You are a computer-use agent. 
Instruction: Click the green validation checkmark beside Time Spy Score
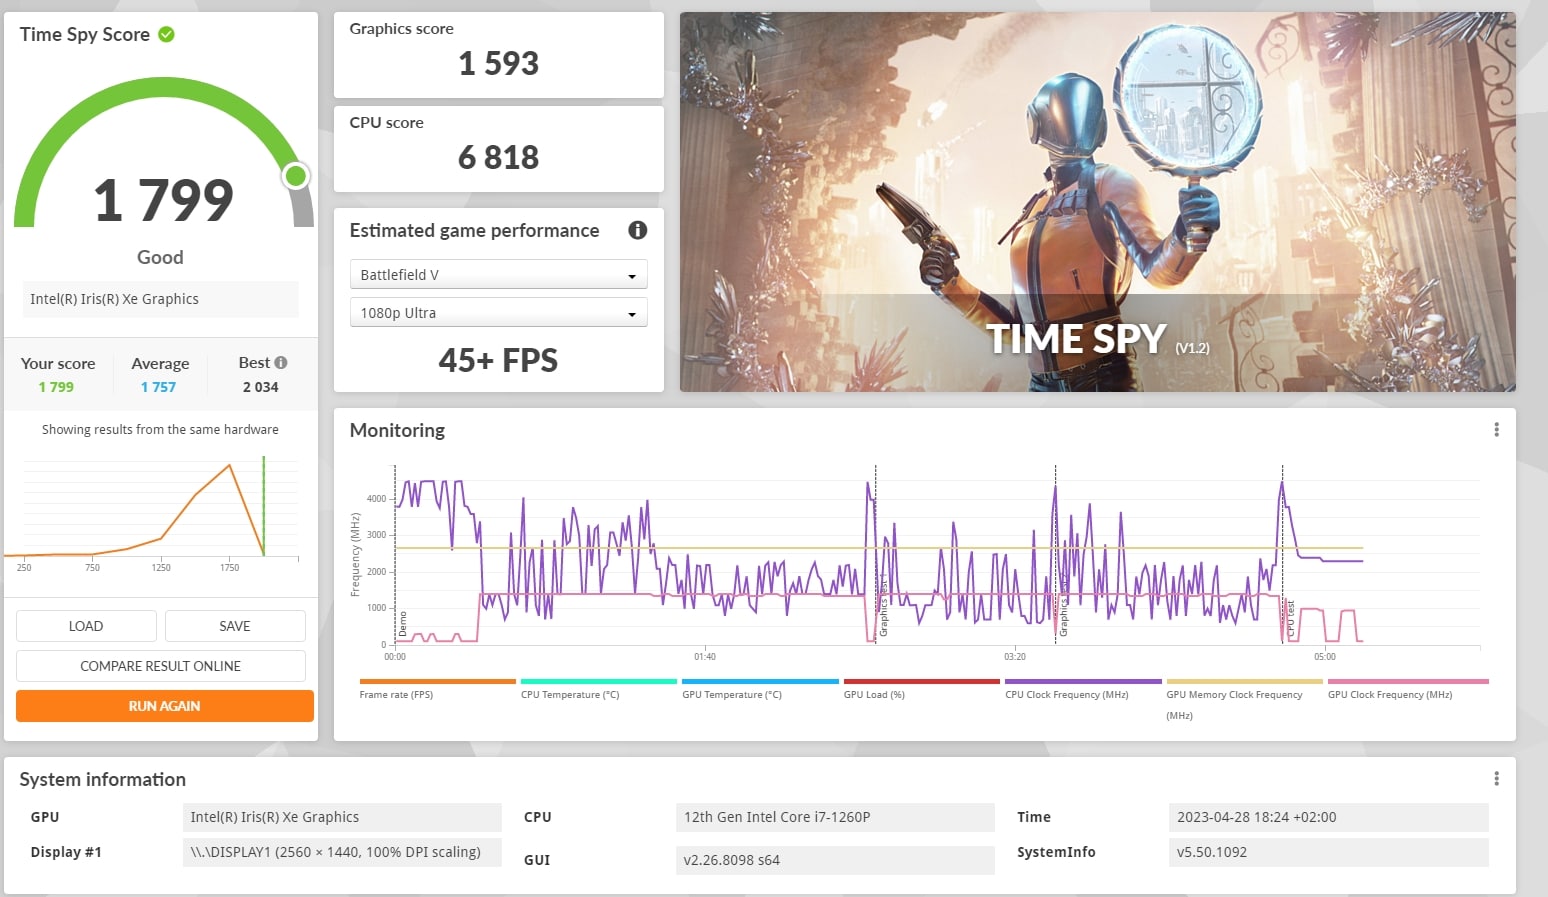coord(167,34)
